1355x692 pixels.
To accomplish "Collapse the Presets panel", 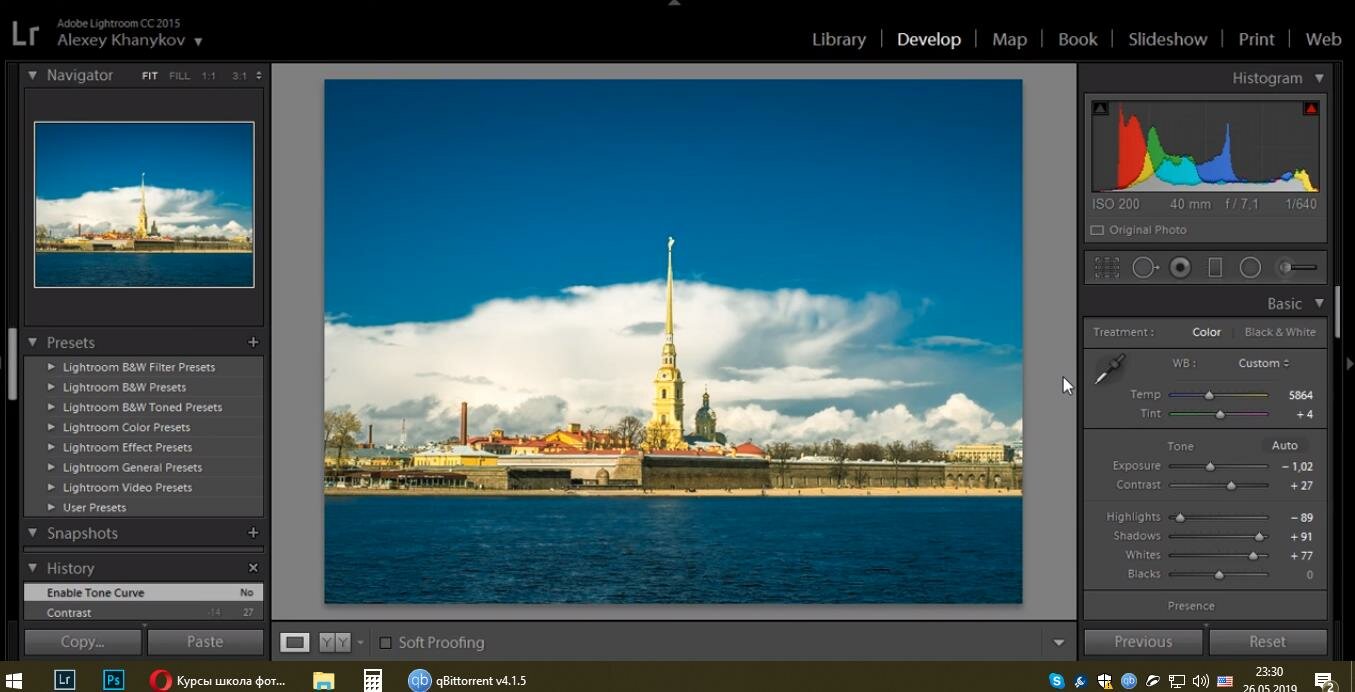I will pos(32,342).
